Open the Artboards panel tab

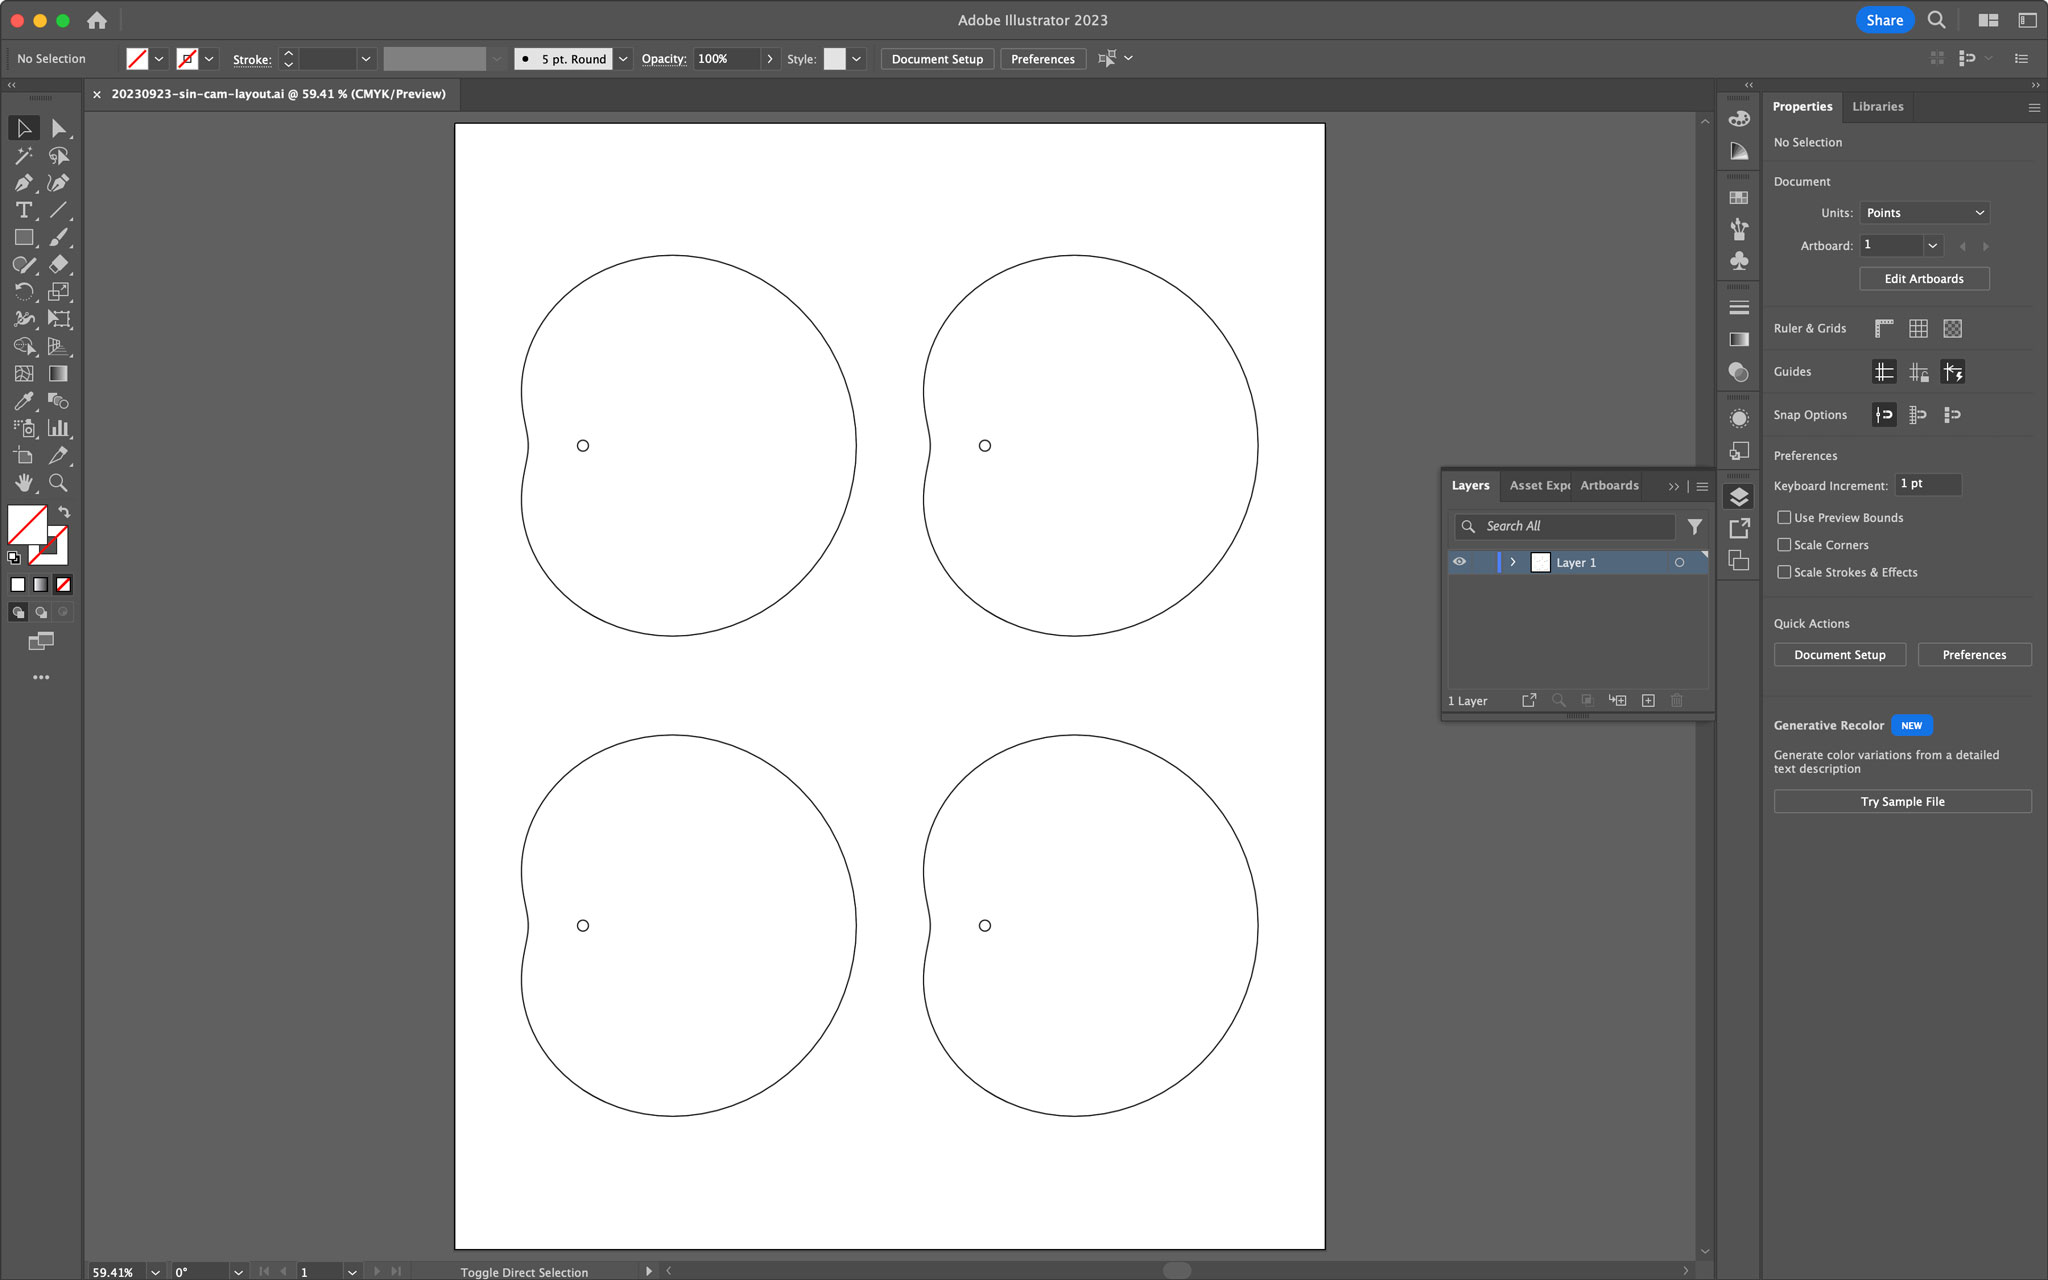pos(1609,485)
